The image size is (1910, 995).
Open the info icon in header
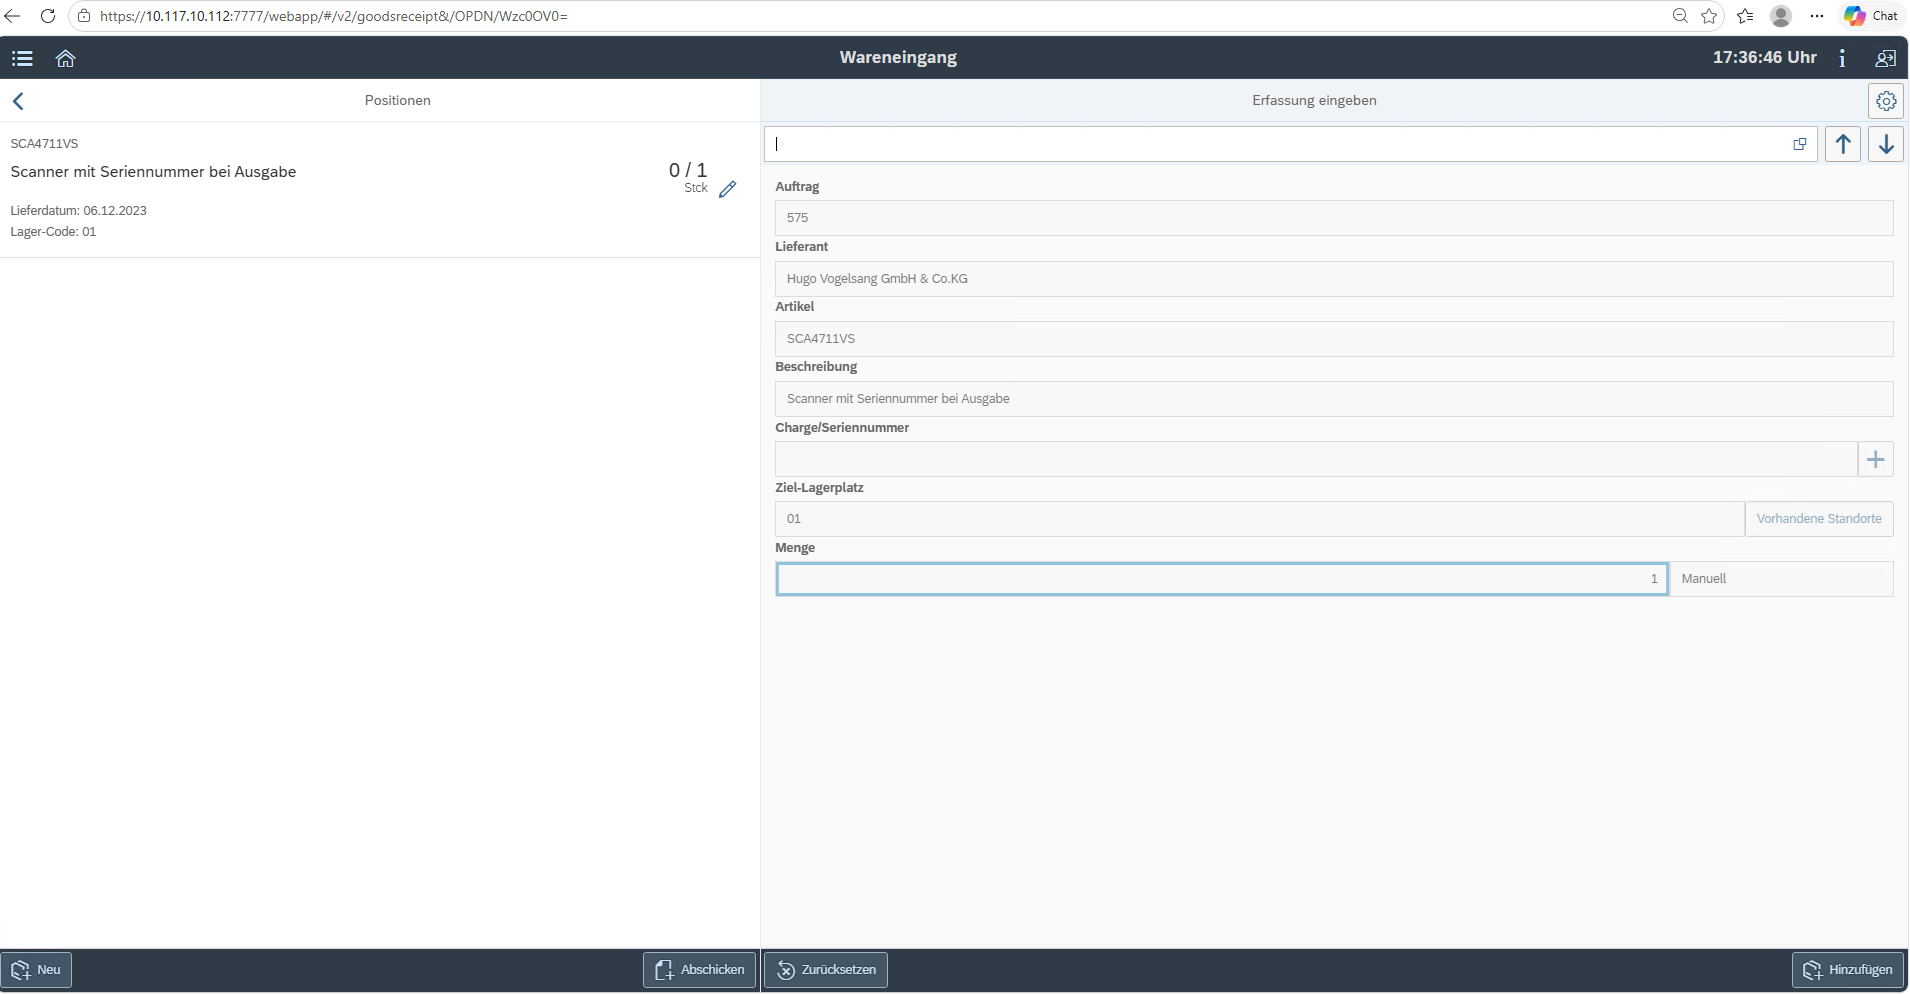pyautogui.click(x=1842, y=58)
